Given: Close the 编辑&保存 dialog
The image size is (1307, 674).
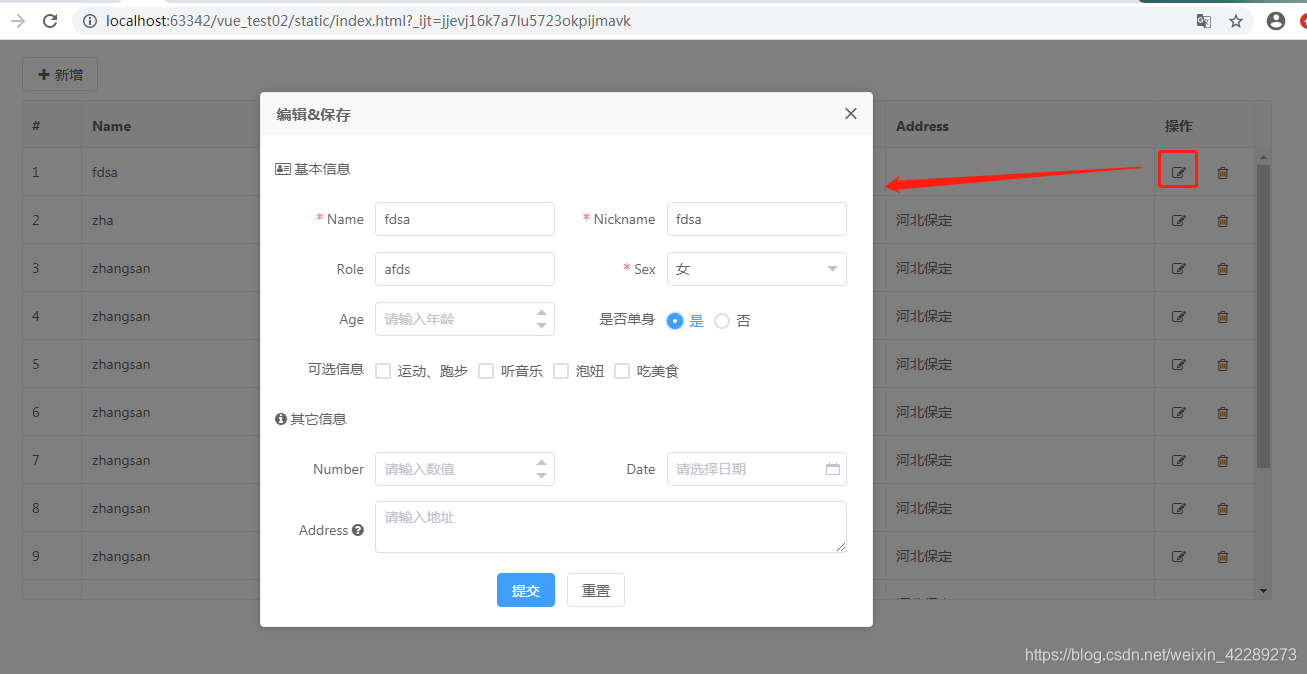Looking at the screenshot, I should 850,114.
